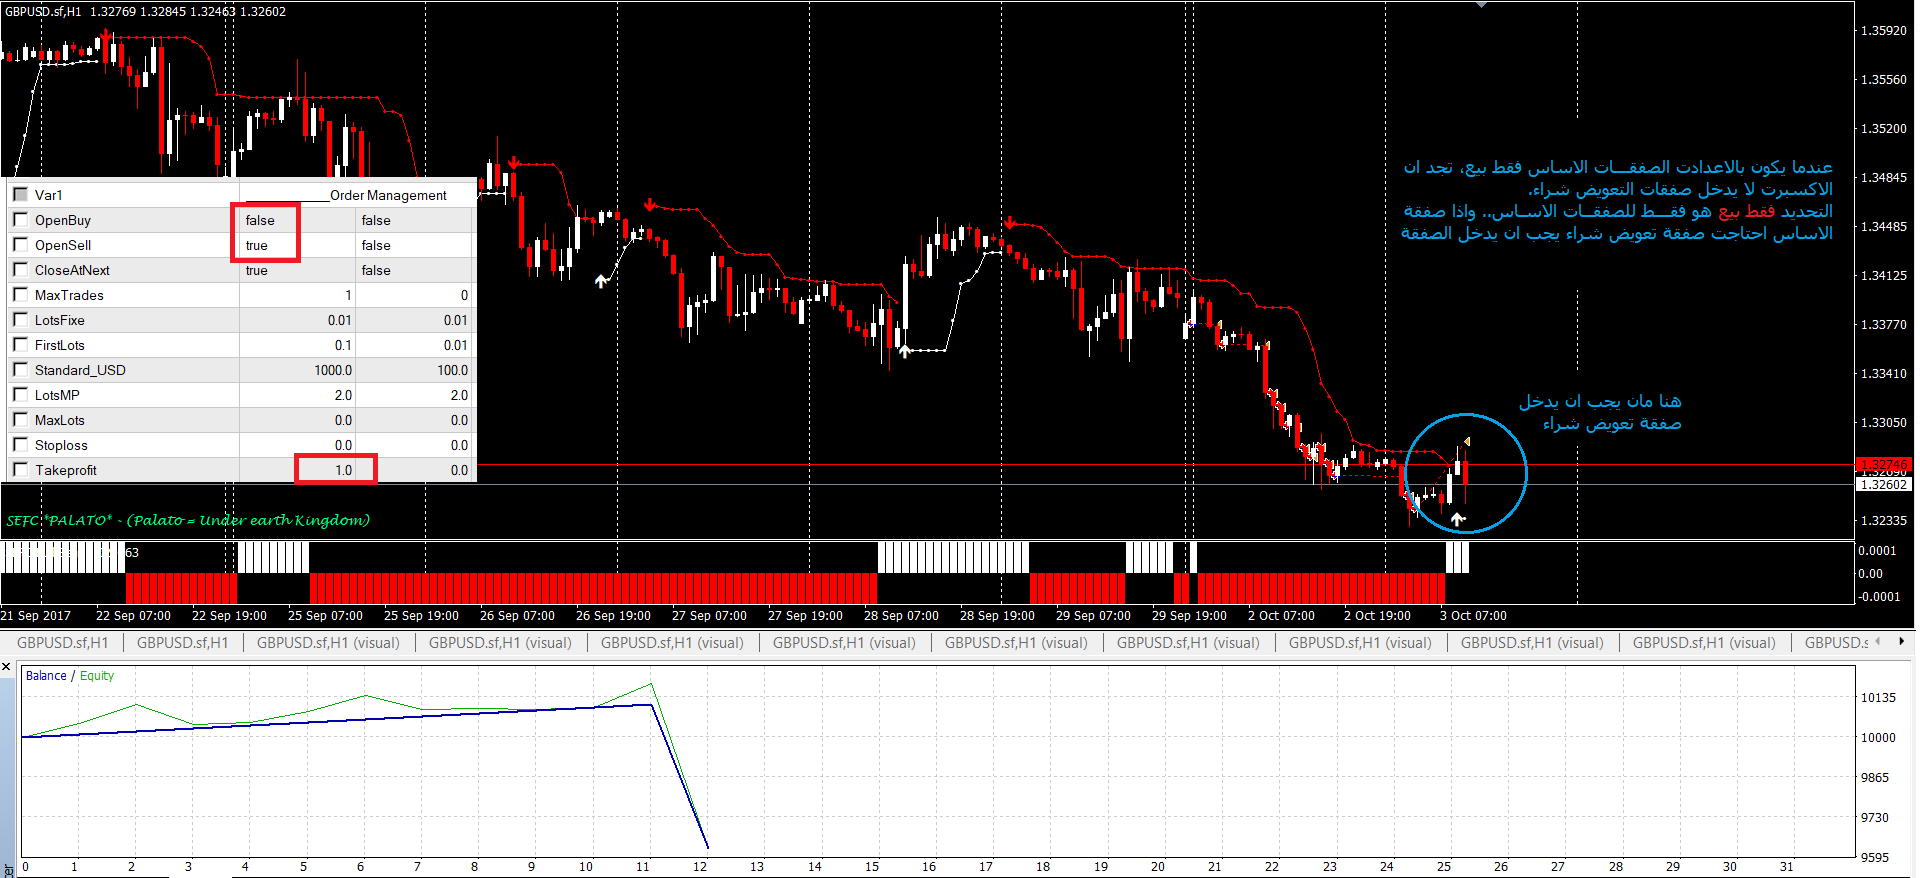The width and height of the screenshot is (1920, 878).
Task: Close the tester panel with the X icon
Action: (x=6, y=666)
